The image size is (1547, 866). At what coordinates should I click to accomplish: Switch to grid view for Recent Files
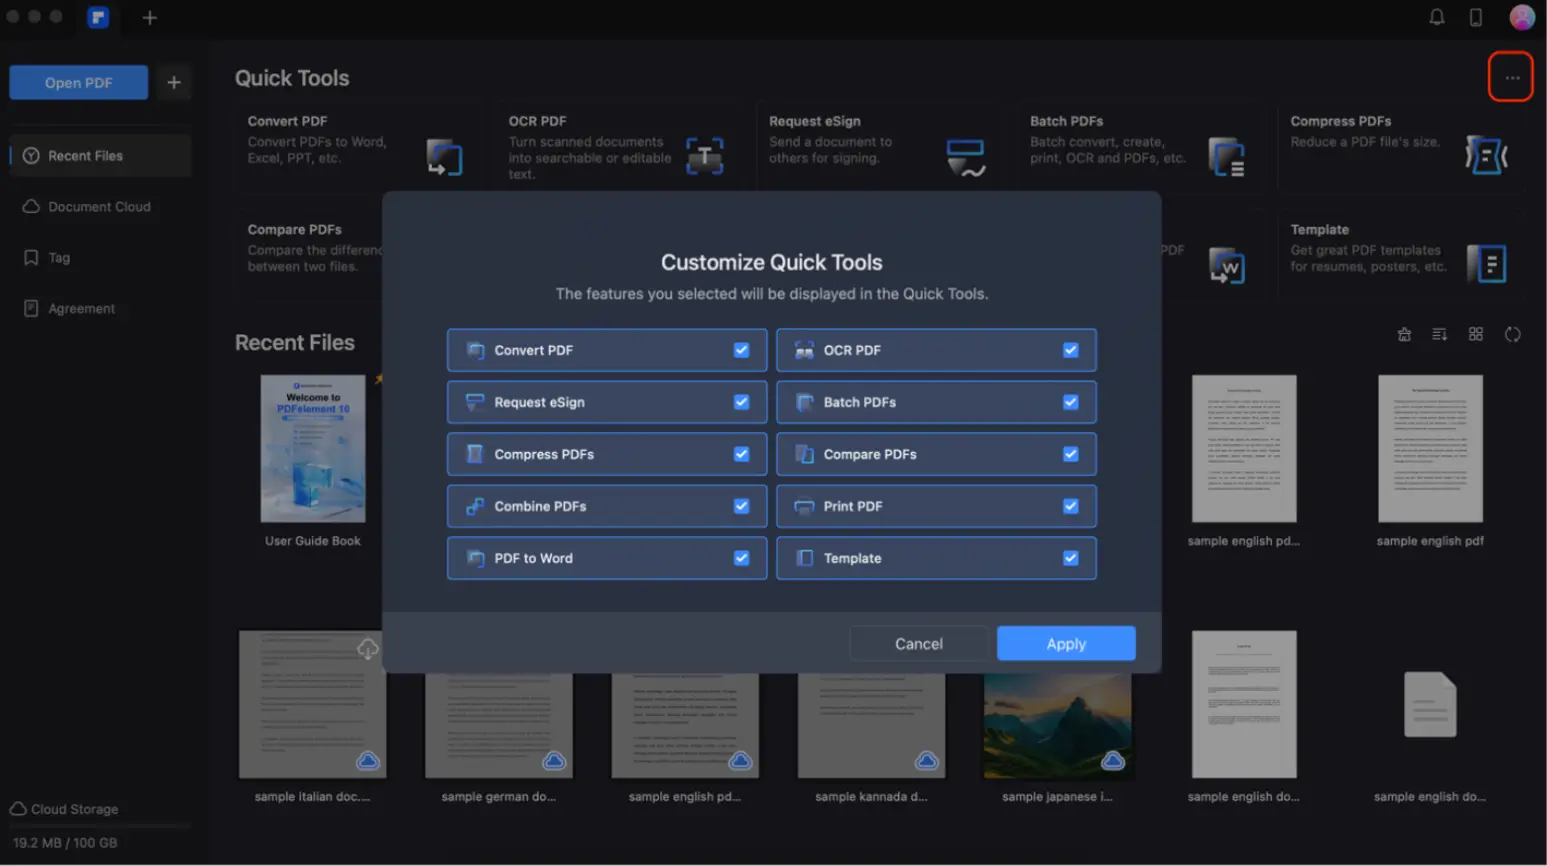click(x=1476, y=333)
